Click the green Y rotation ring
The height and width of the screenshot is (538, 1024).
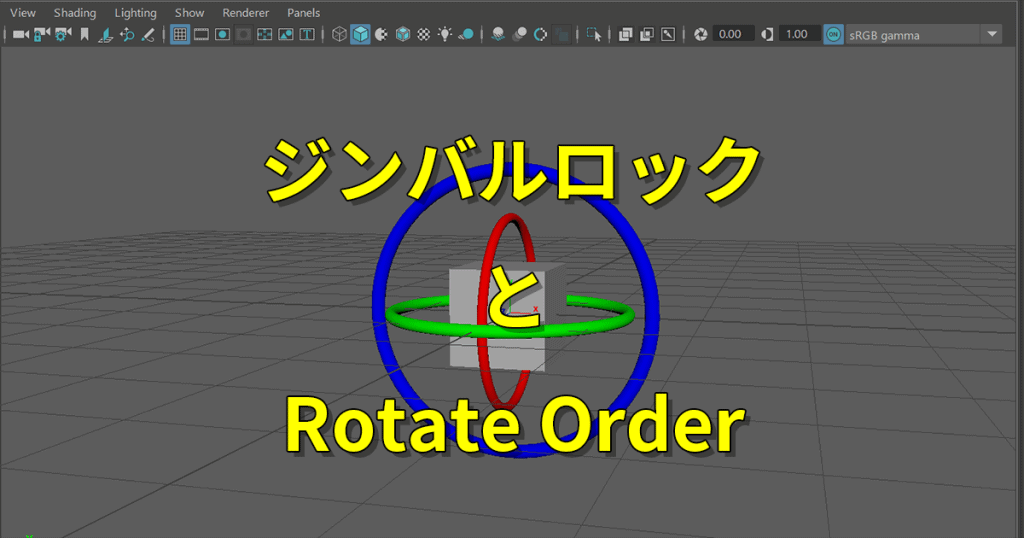tap(600, 320)
